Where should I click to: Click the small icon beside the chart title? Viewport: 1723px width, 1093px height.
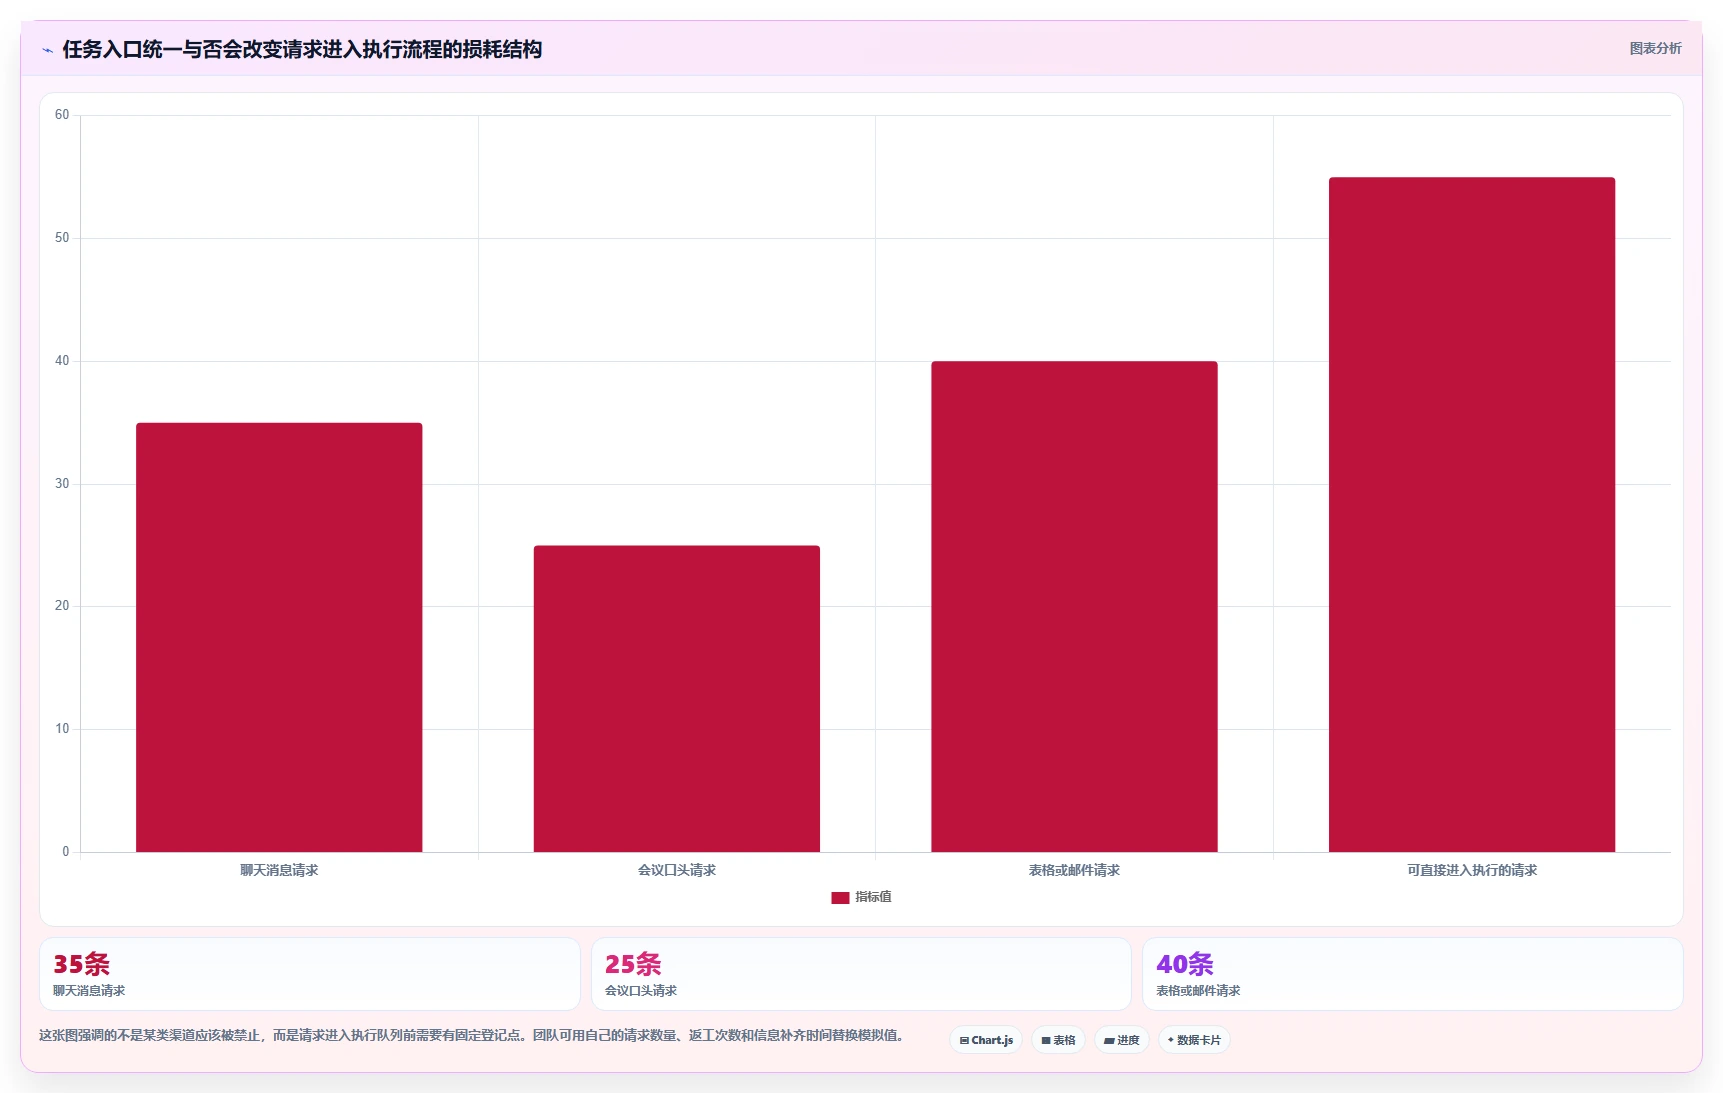pos(47,50)
